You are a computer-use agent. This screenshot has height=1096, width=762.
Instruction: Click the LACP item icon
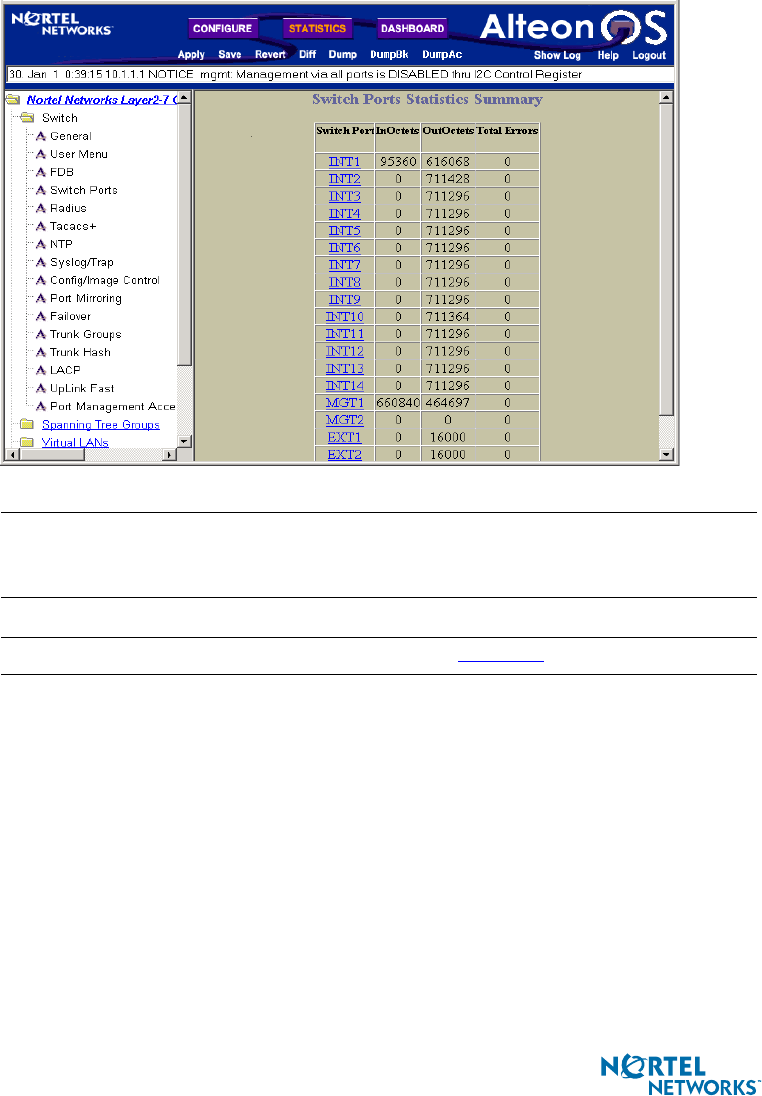41,370
